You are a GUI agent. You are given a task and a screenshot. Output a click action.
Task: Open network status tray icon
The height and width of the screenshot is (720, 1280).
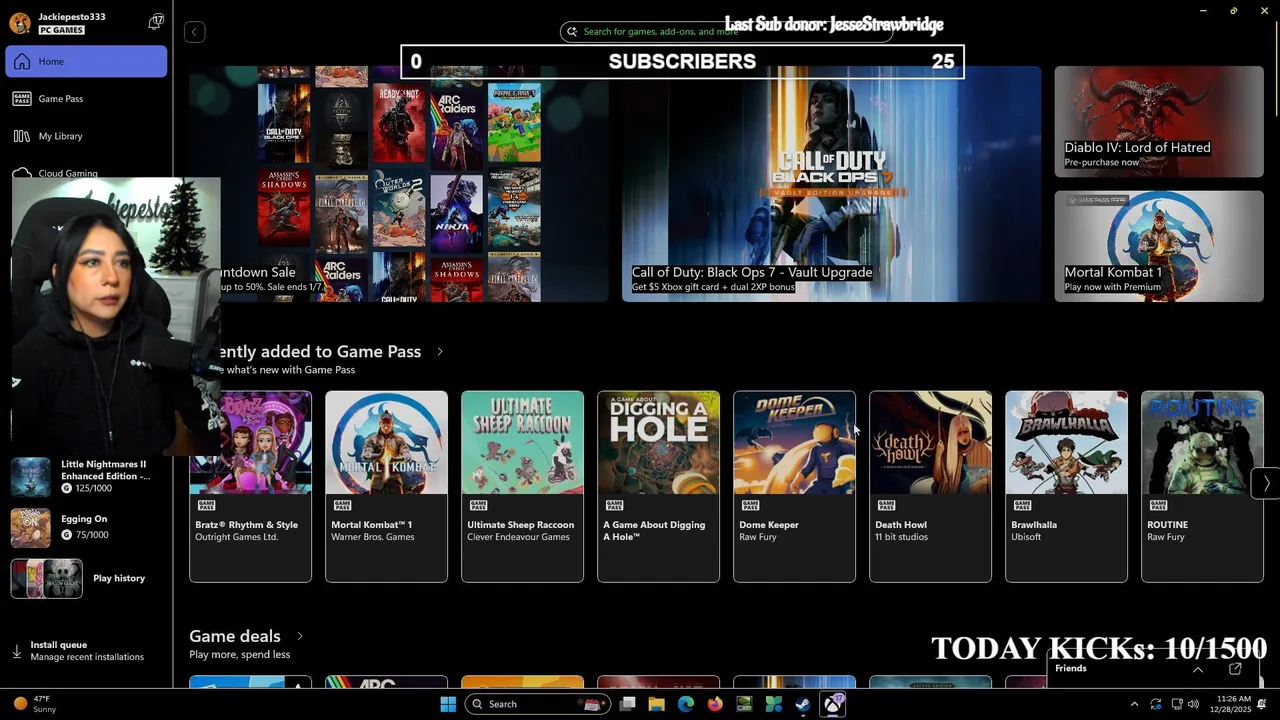(x=1176, y=704)
